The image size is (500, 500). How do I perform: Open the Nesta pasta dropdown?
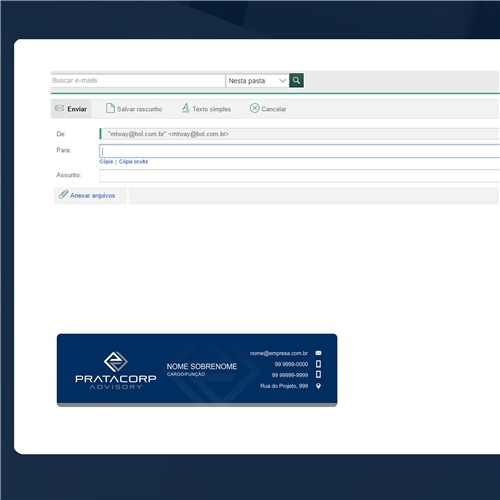click(x=257, y=81)
